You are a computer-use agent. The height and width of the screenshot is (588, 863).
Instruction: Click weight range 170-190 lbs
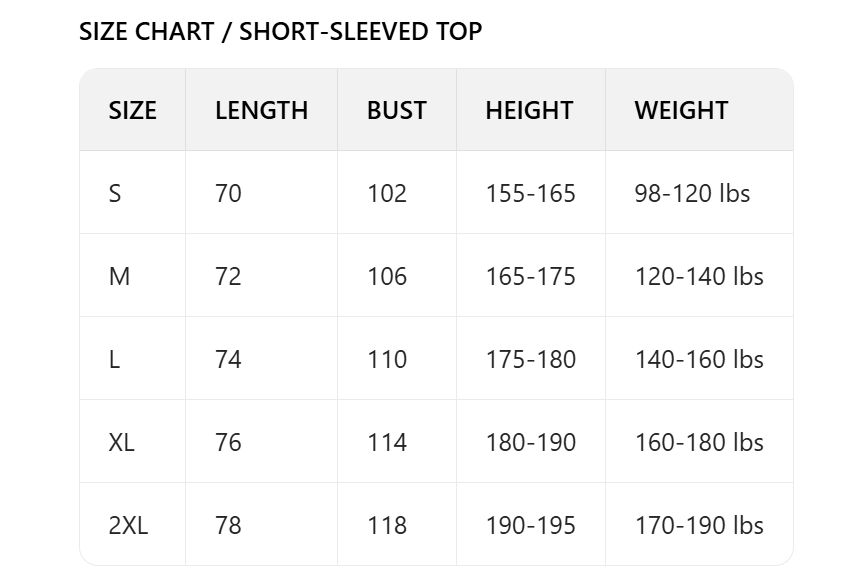699,525
